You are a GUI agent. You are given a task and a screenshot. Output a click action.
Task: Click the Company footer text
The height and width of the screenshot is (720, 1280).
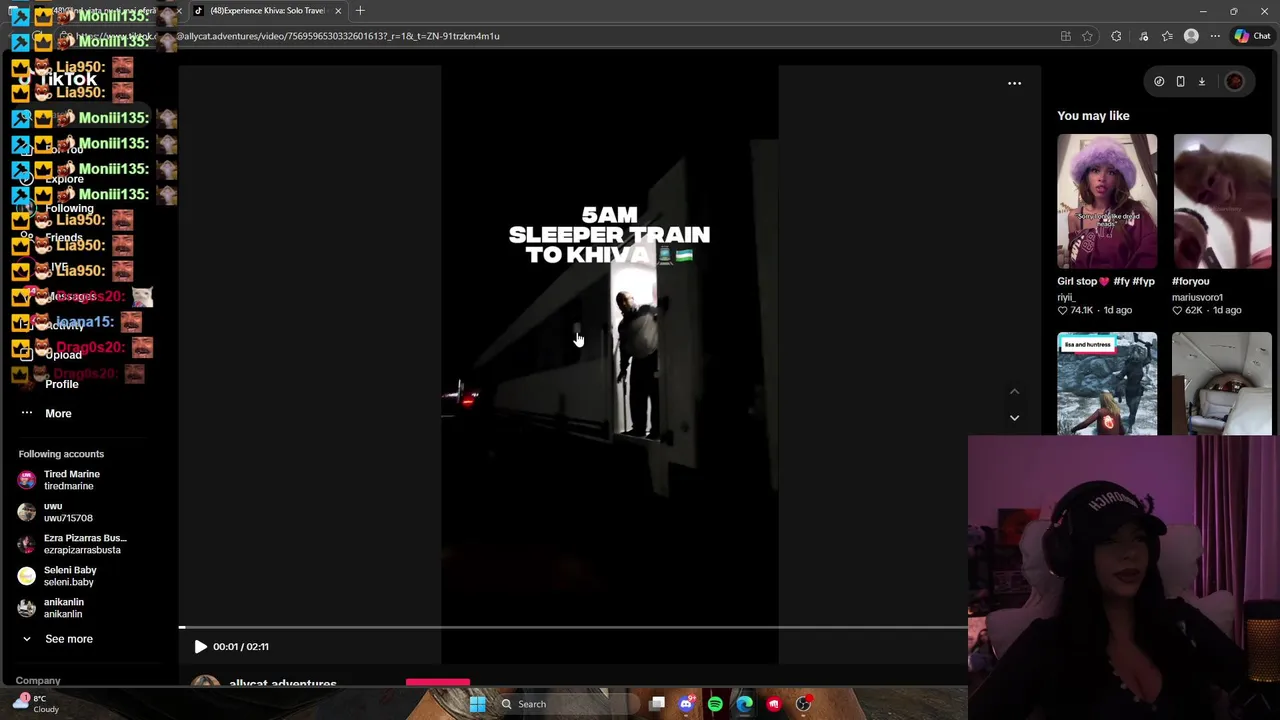click(x=38, y=680)
